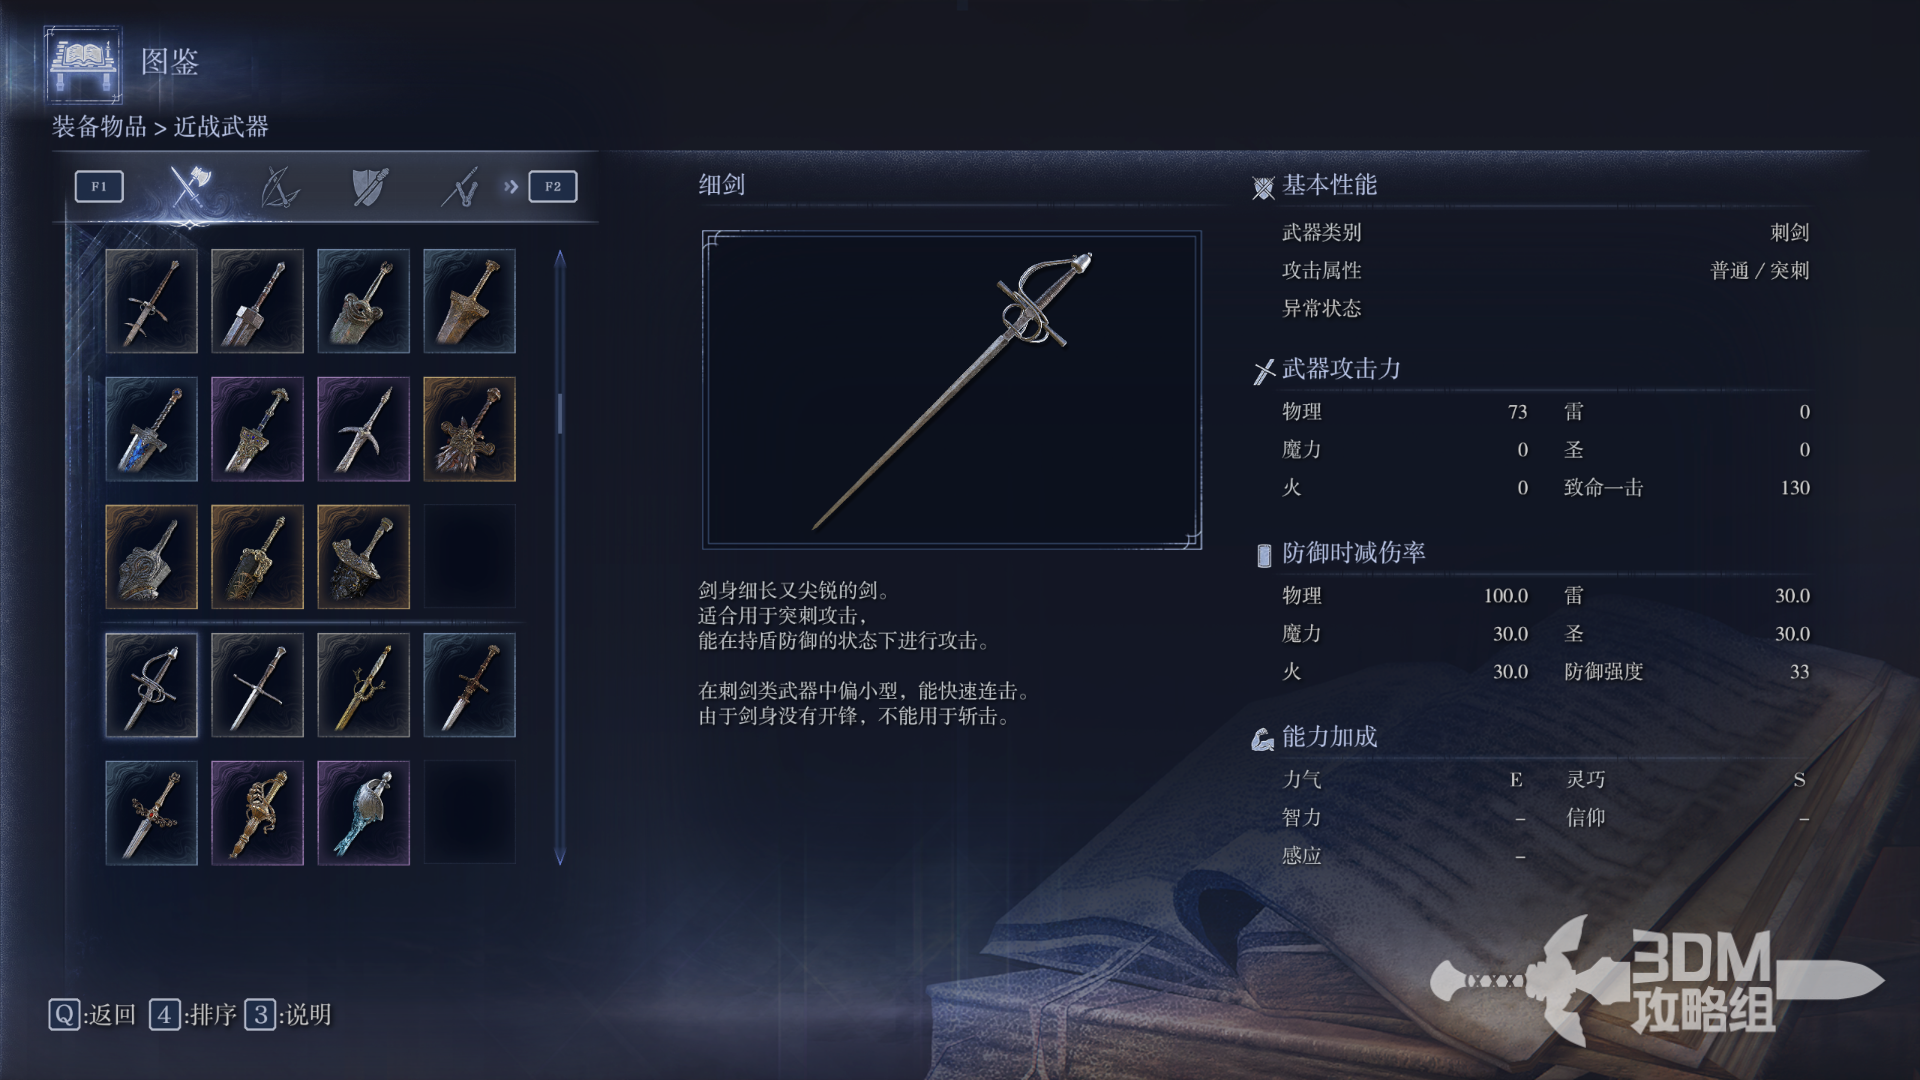Viewport: 1920px width, 1080px height.
Task: Click the 4 排序 sort prompt
Action: click(193, 1015)
